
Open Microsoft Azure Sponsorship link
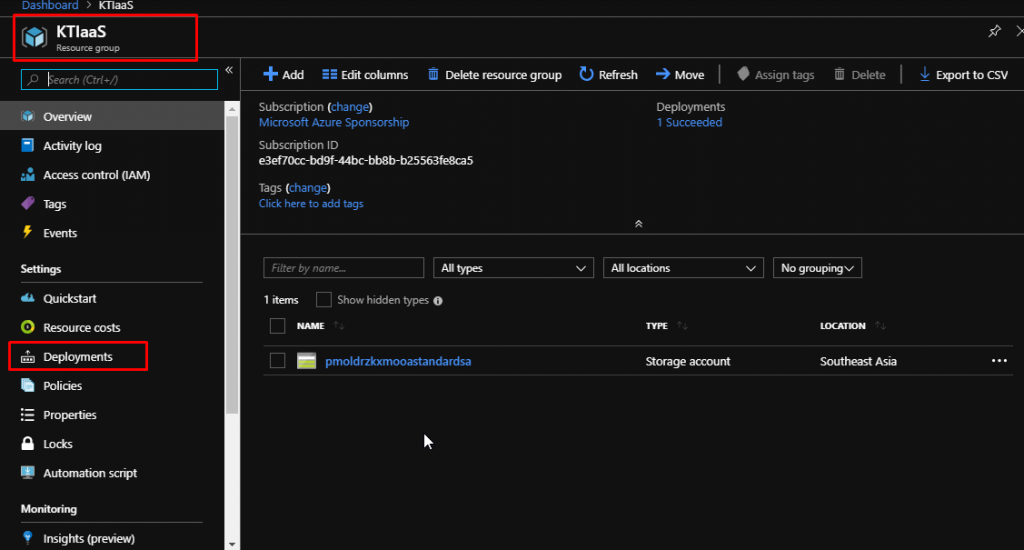coord(334,122)
